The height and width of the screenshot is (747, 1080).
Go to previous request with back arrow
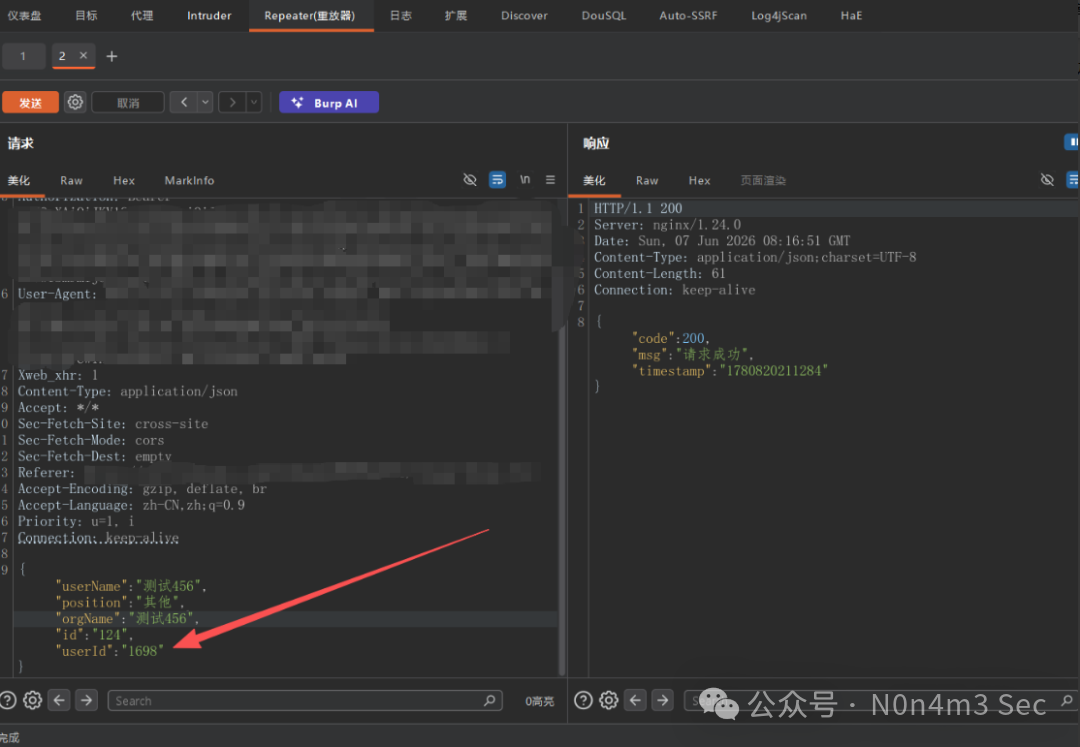184,103
